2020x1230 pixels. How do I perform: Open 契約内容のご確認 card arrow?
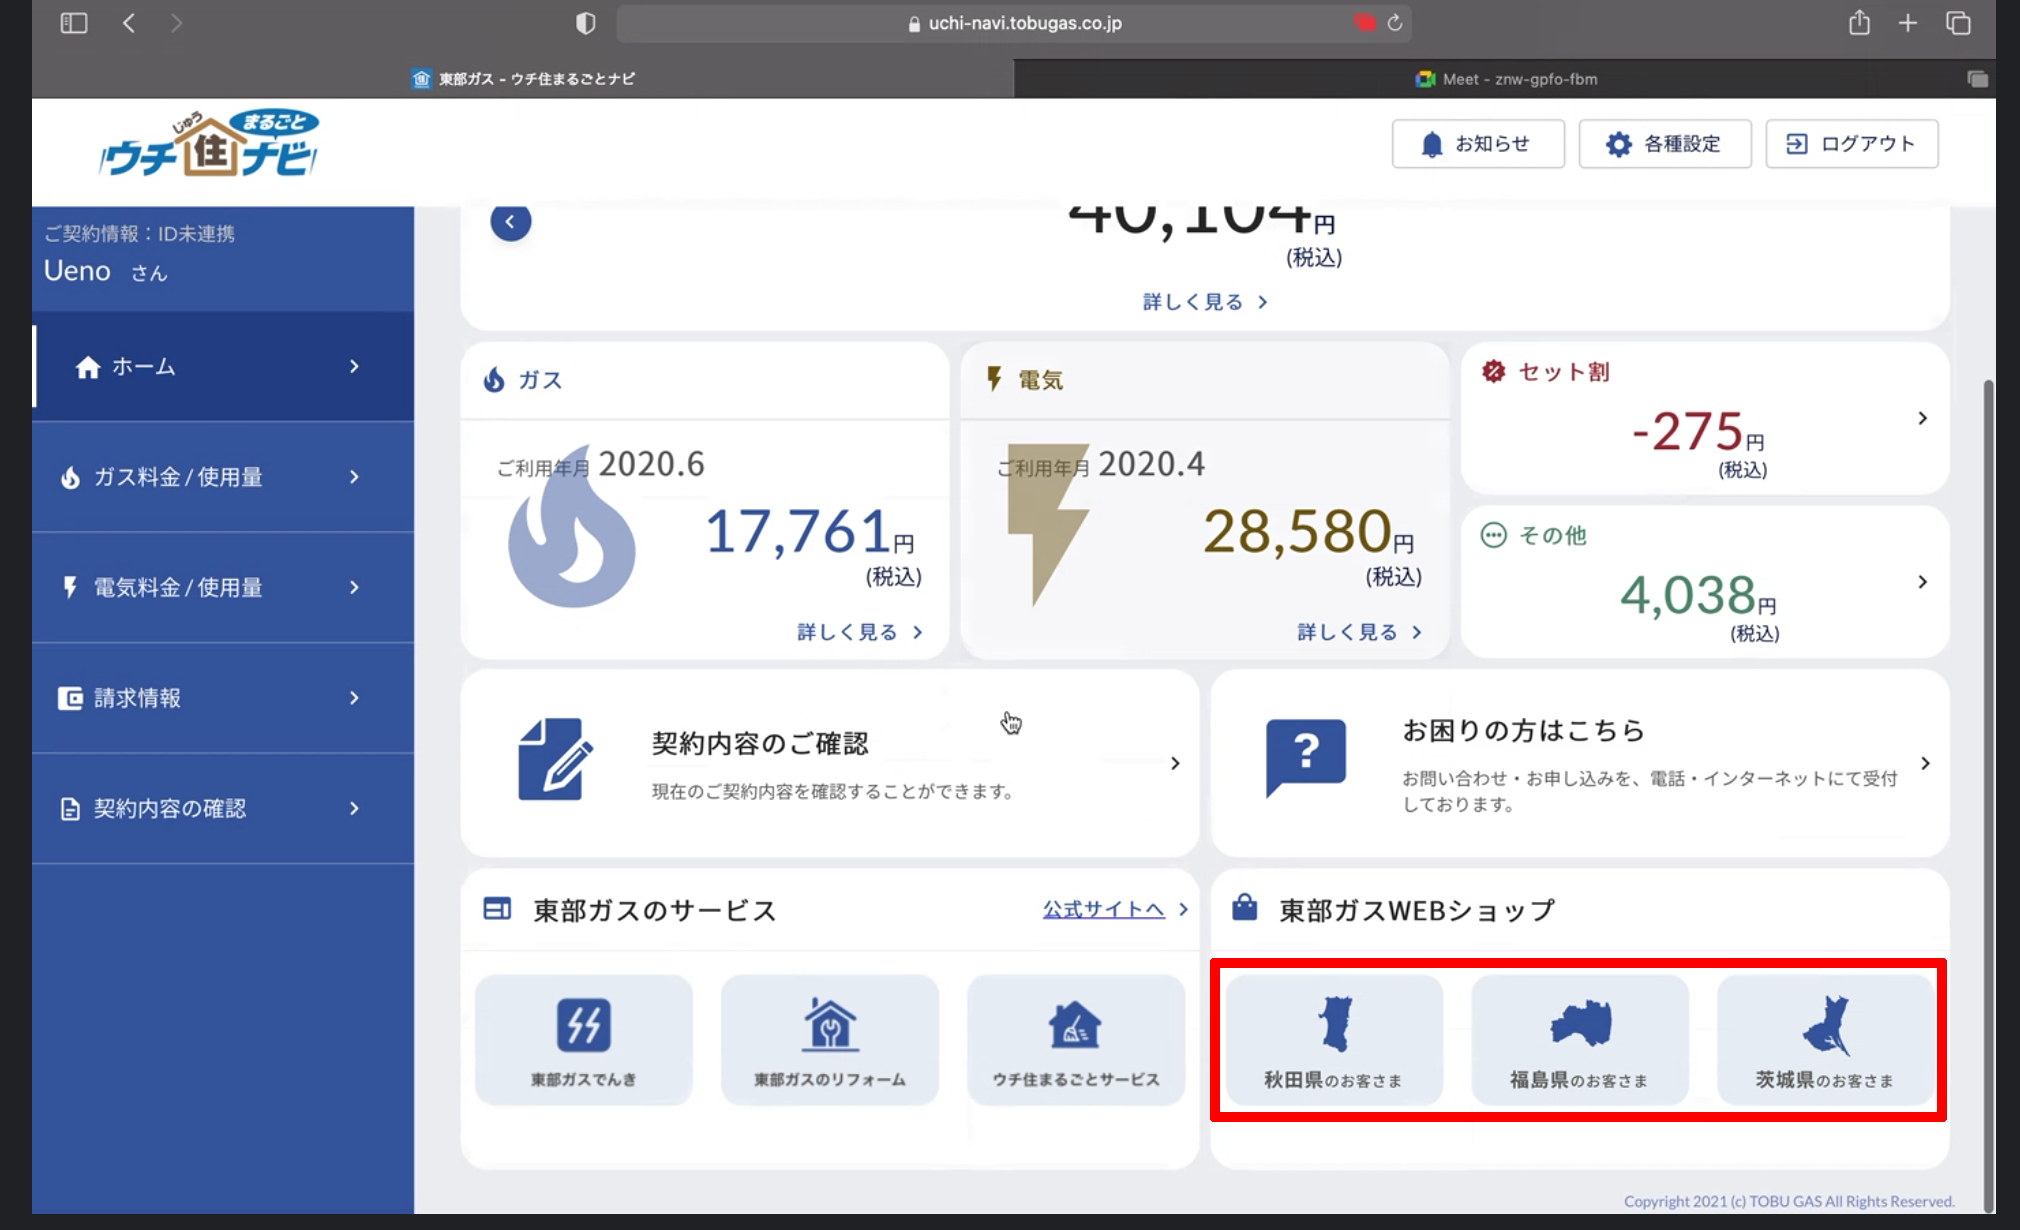pyautogui.click(x=1175, y=763)
